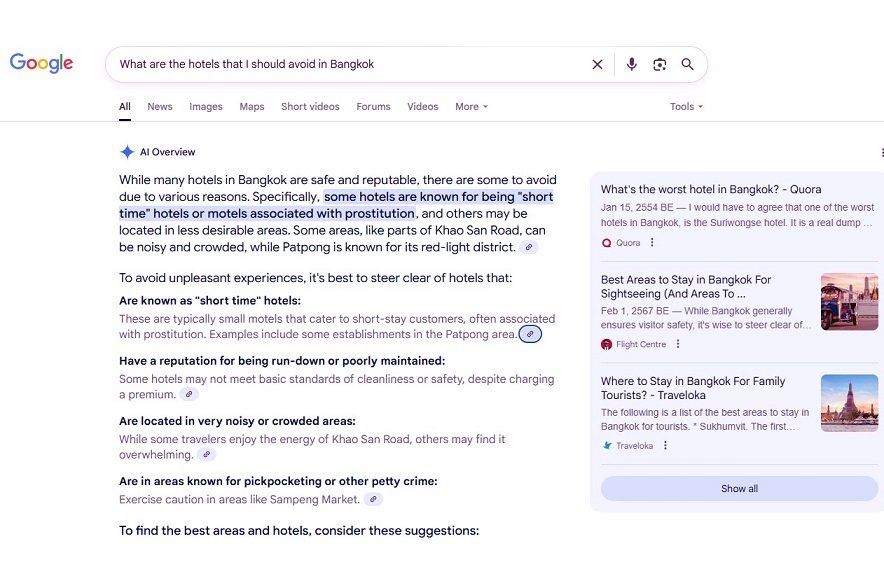Click the magnifying glass search icon
This screenshot has height=574, width=884.
click(x=687, y=64)
